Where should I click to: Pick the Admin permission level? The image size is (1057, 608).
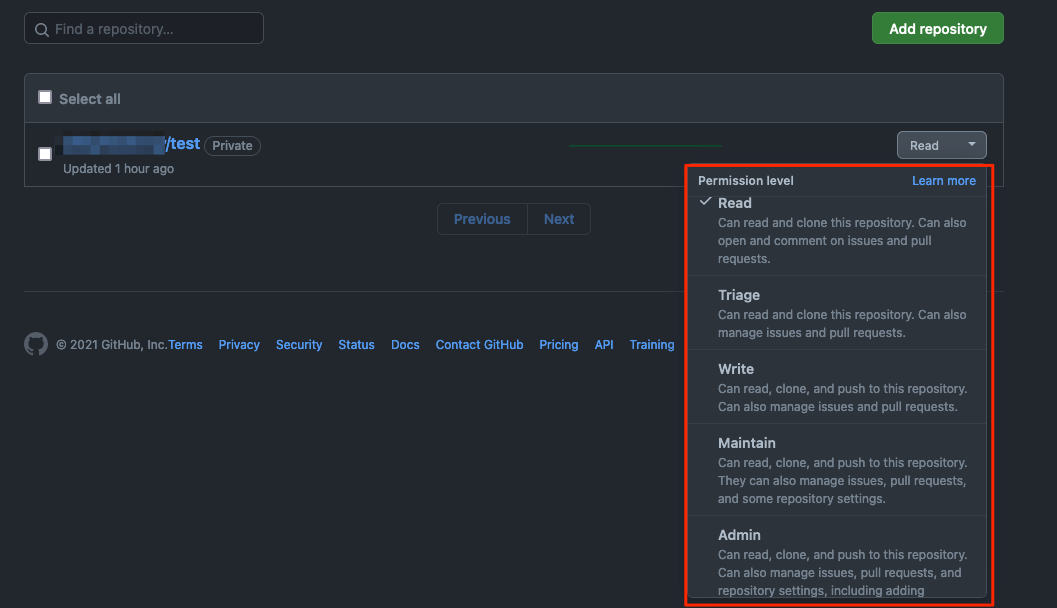point(739,535)
